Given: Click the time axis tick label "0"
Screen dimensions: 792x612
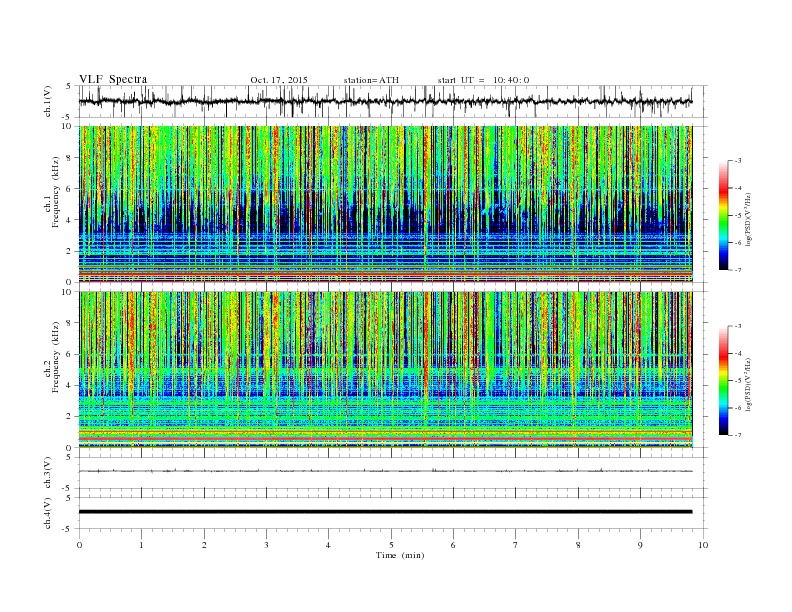Looking at the screenshot, I should click(79, 545).
